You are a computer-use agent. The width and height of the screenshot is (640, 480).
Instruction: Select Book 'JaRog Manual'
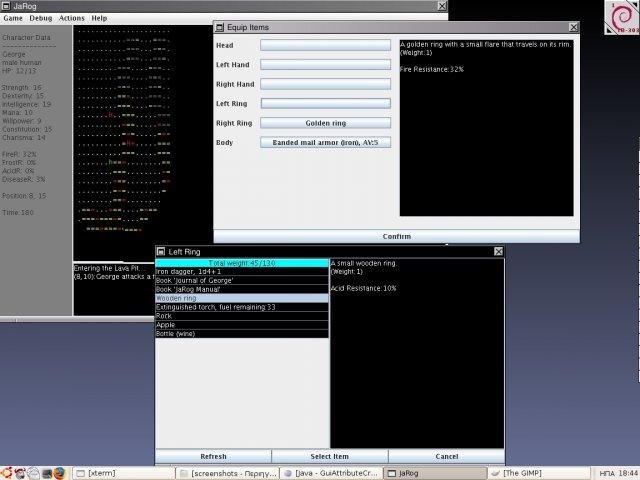[x=242, y=289]
